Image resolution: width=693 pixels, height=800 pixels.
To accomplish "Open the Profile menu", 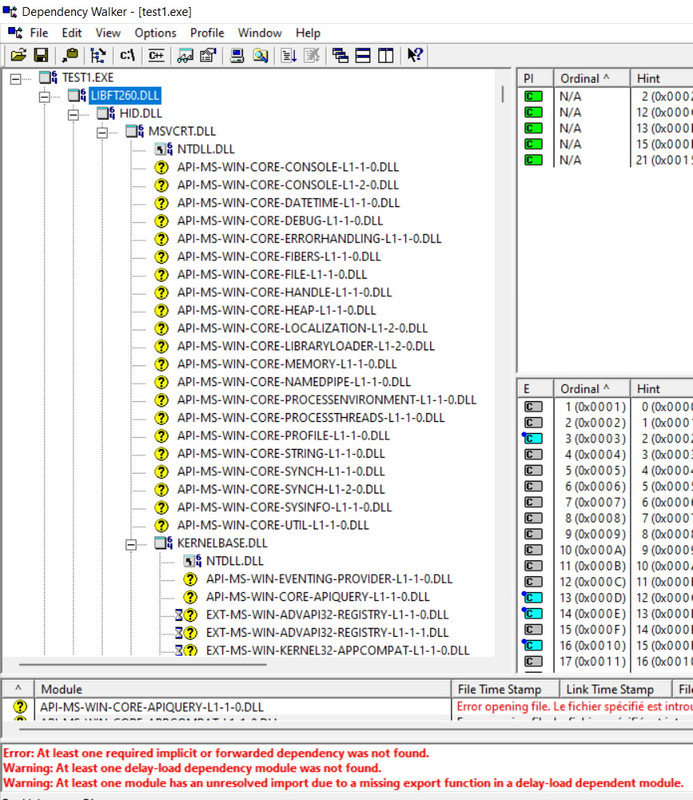I will 207,33.
